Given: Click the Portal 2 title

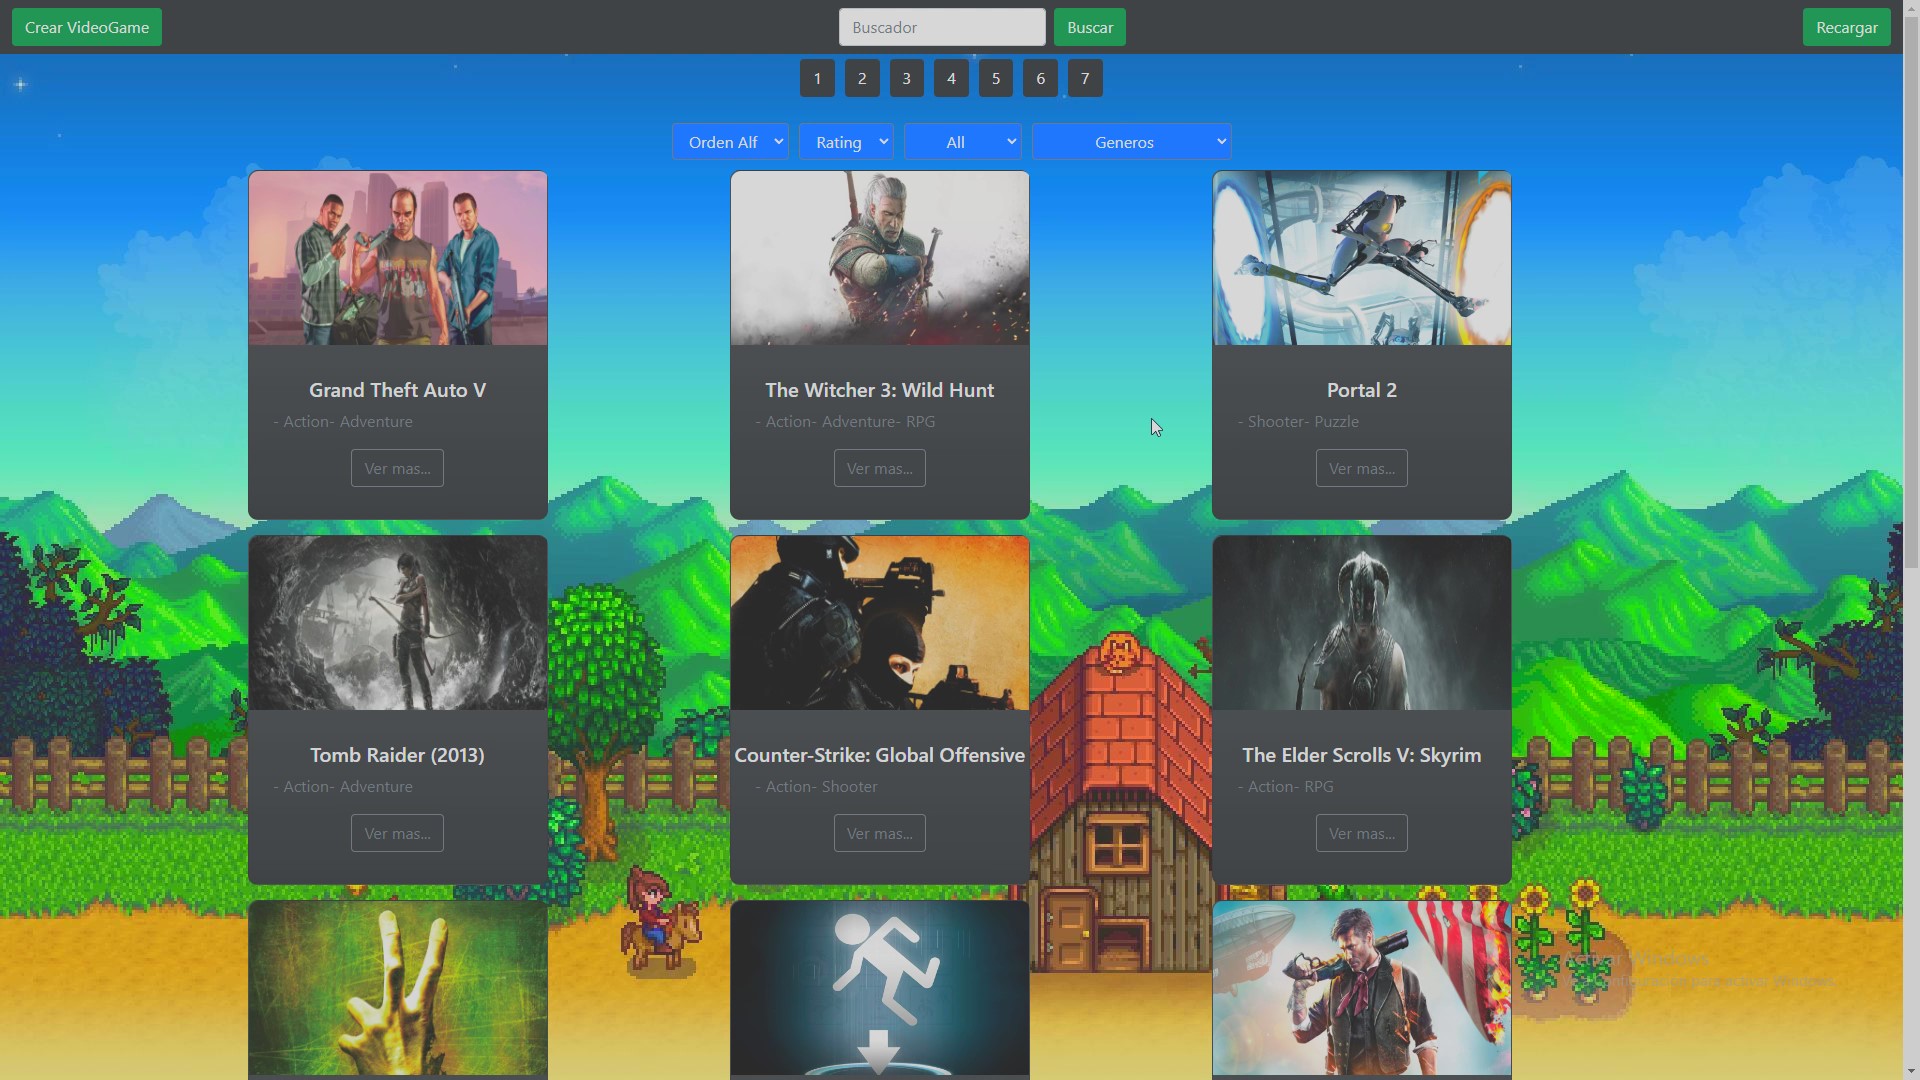Looking at the screenshot, I should tap(1362, 390).
